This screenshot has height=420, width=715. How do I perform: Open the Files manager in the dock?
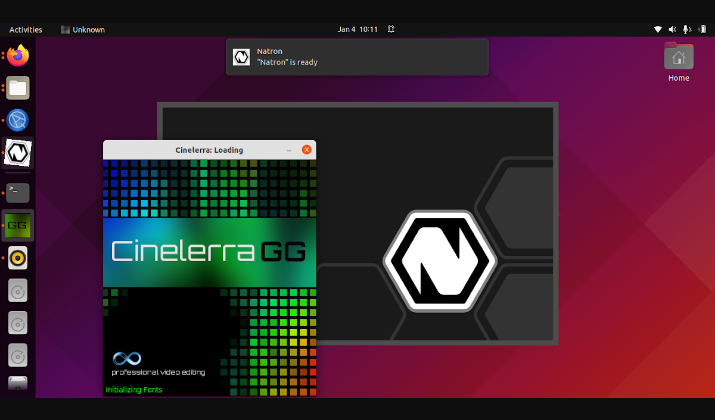(x=18, y=88)
